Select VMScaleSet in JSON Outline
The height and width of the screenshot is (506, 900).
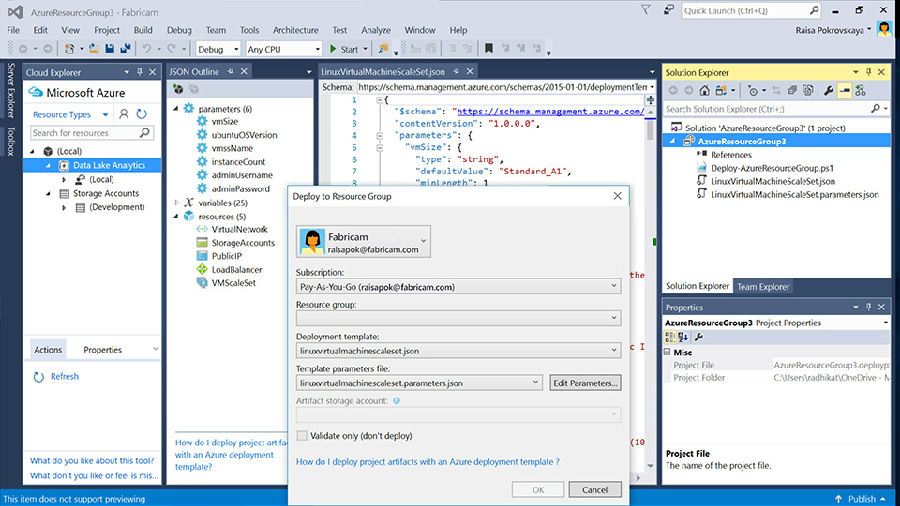(234, 282)
